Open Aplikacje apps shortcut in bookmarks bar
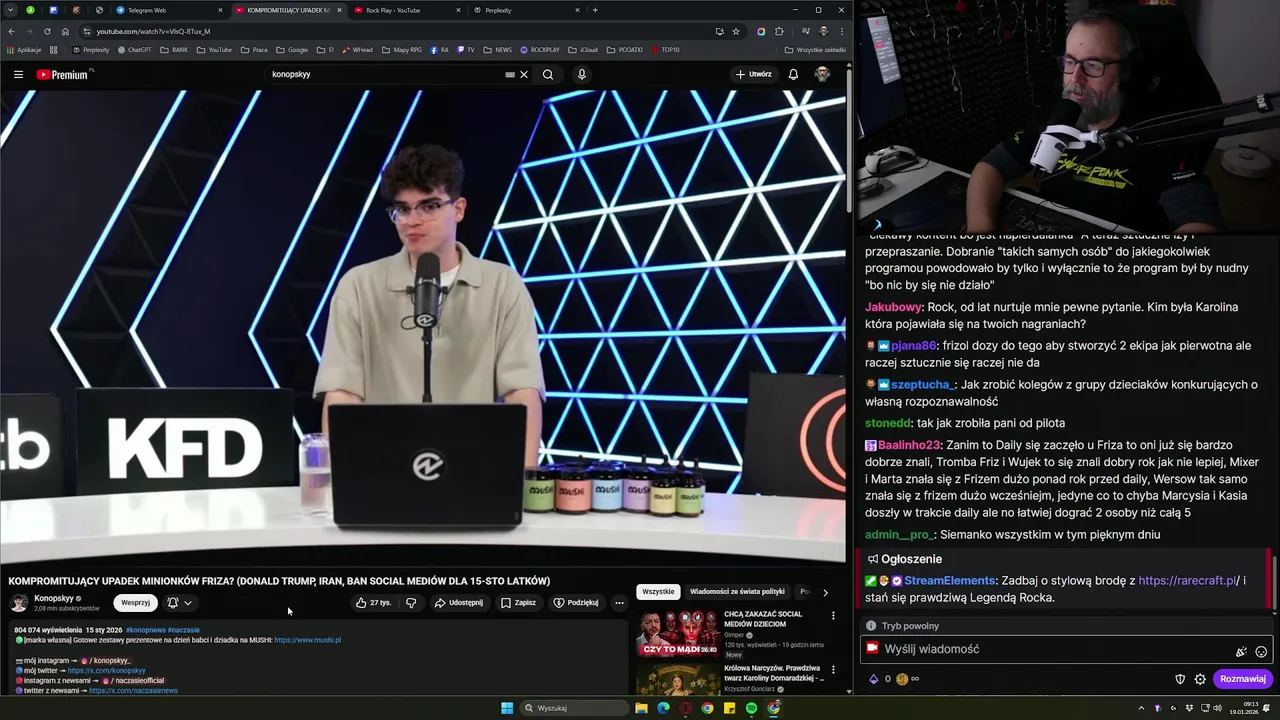Viewport: 1280px width, 720px height. (24, 49)
